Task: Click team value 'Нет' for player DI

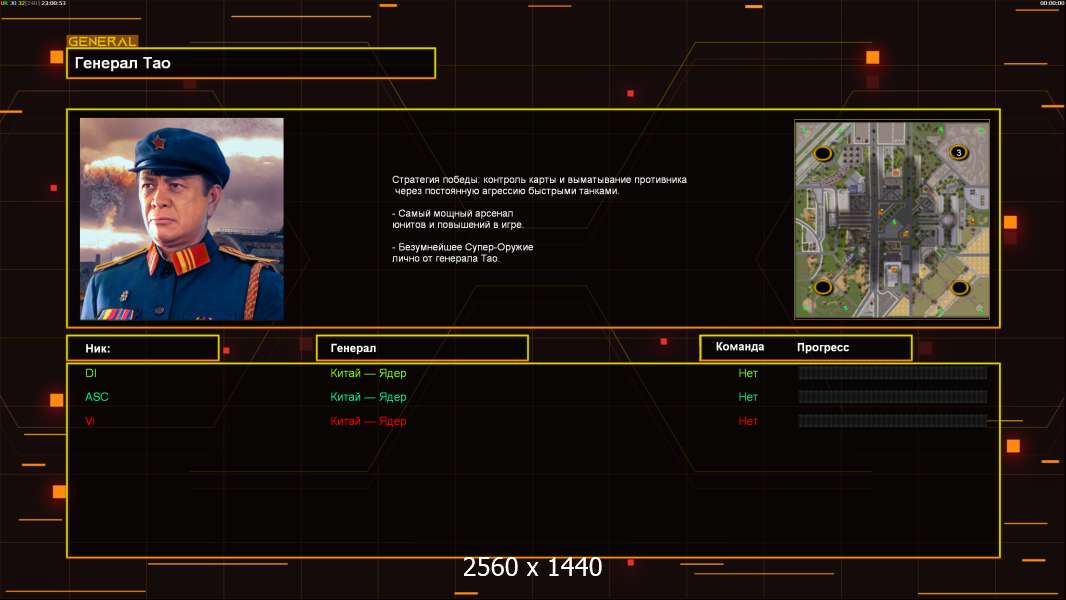Action: (x=748, y=373)
